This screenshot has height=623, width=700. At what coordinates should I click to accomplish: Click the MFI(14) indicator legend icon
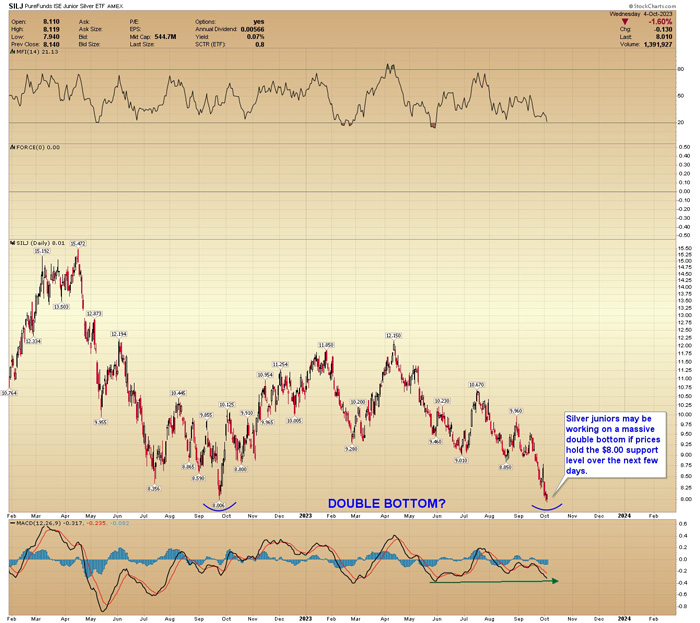[12, 52]
